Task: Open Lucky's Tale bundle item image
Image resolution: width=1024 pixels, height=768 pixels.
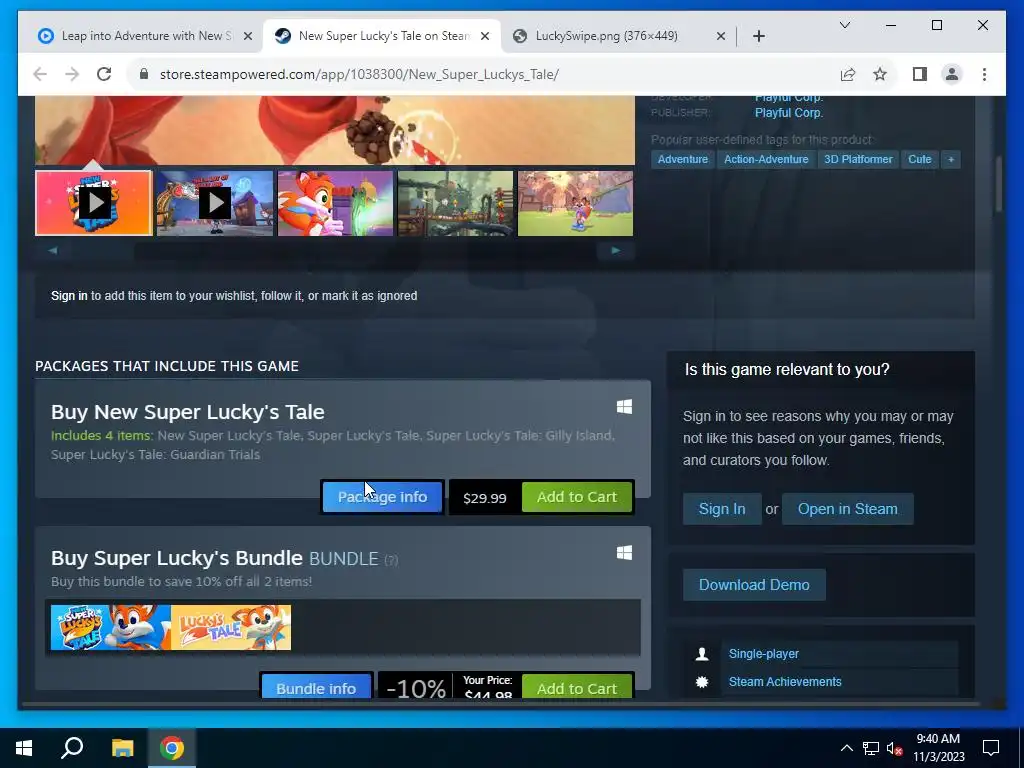Action: (231, 627)
